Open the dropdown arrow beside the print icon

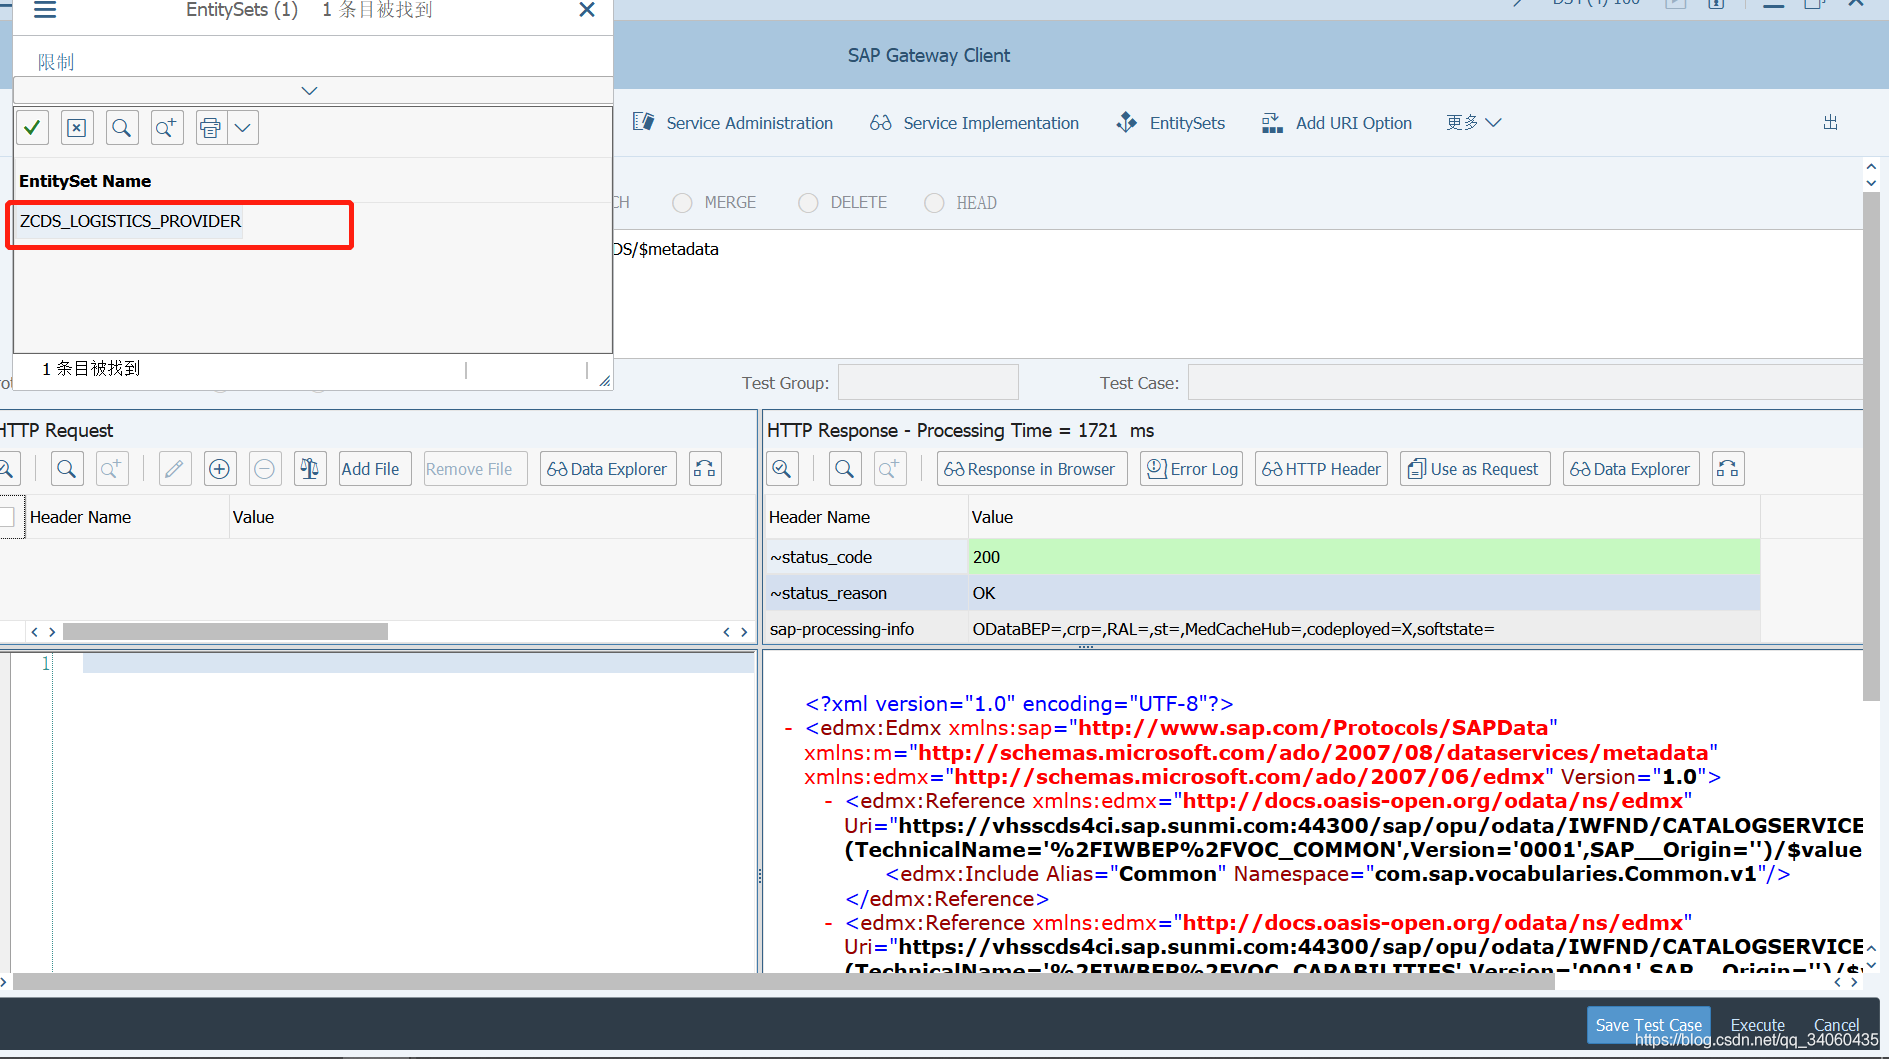pyautogui.click(x=243, y=128)
